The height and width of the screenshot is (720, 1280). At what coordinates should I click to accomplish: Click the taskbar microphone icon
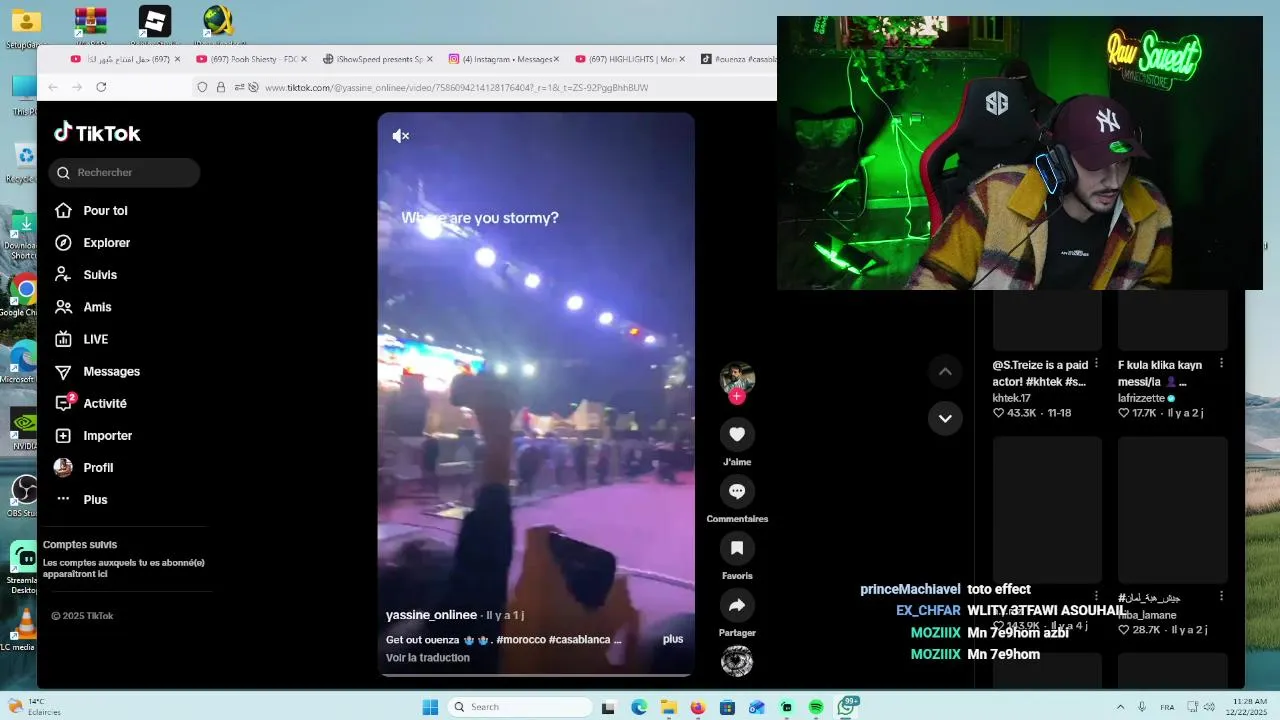pyautogui.click(x=1142, y=707)
